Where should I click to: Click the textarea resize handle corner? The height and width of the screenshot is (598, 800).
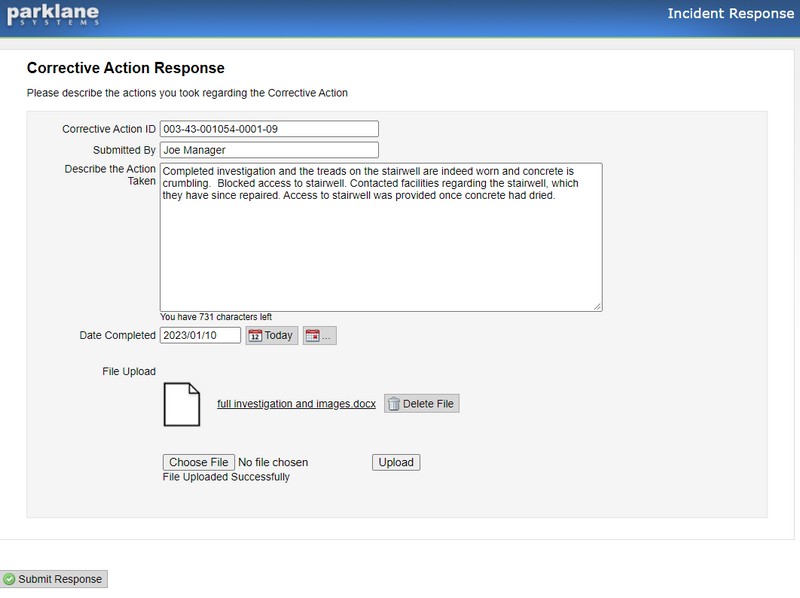[x=597, y=306]
